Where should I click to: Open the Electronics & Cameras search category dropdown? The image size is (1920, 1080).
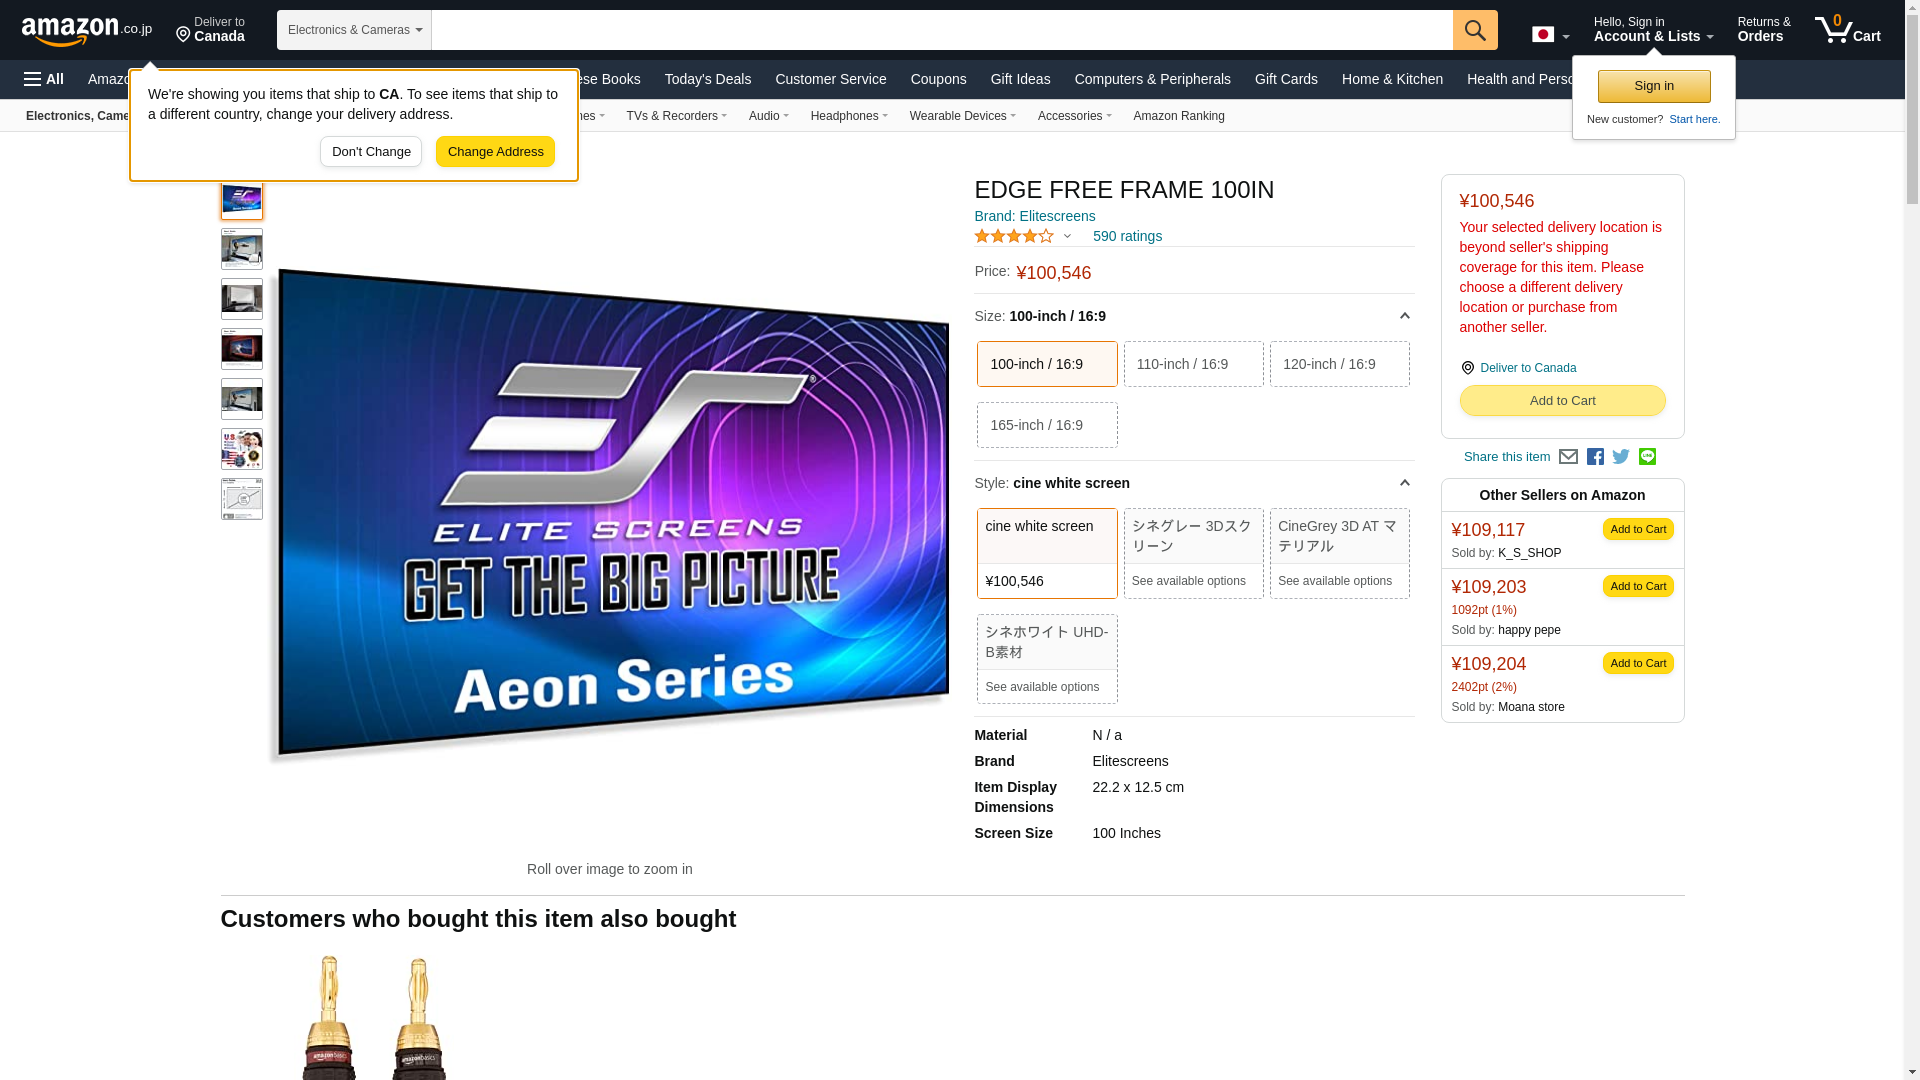click(354, 30)
